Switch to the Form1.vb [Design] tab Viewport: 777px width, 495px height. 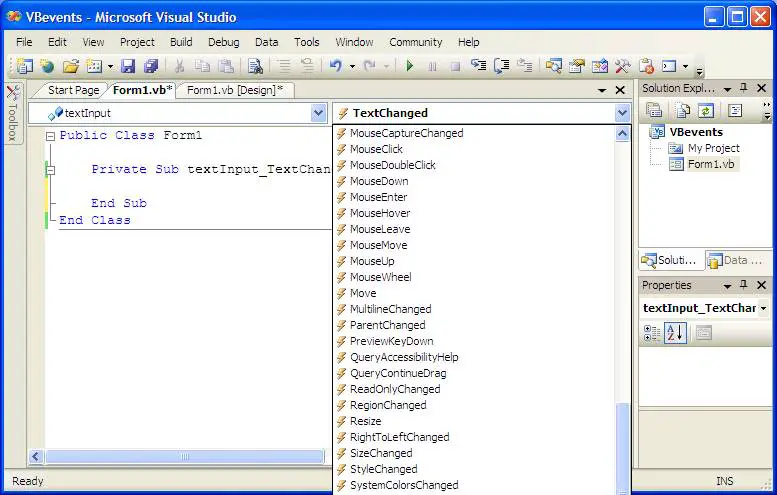click(x=234, y=90)
